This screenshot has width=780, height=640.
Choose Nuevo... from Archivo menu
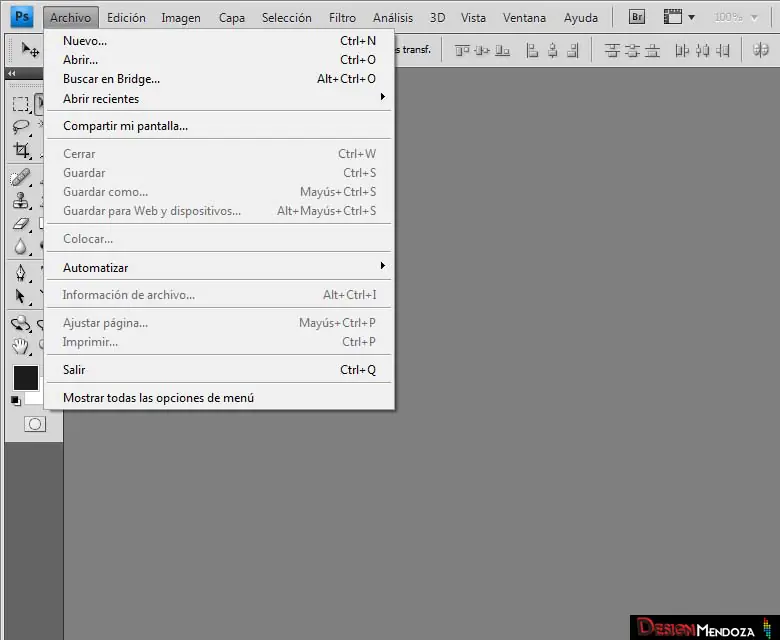pyautogui.click(x=219, y=41)
